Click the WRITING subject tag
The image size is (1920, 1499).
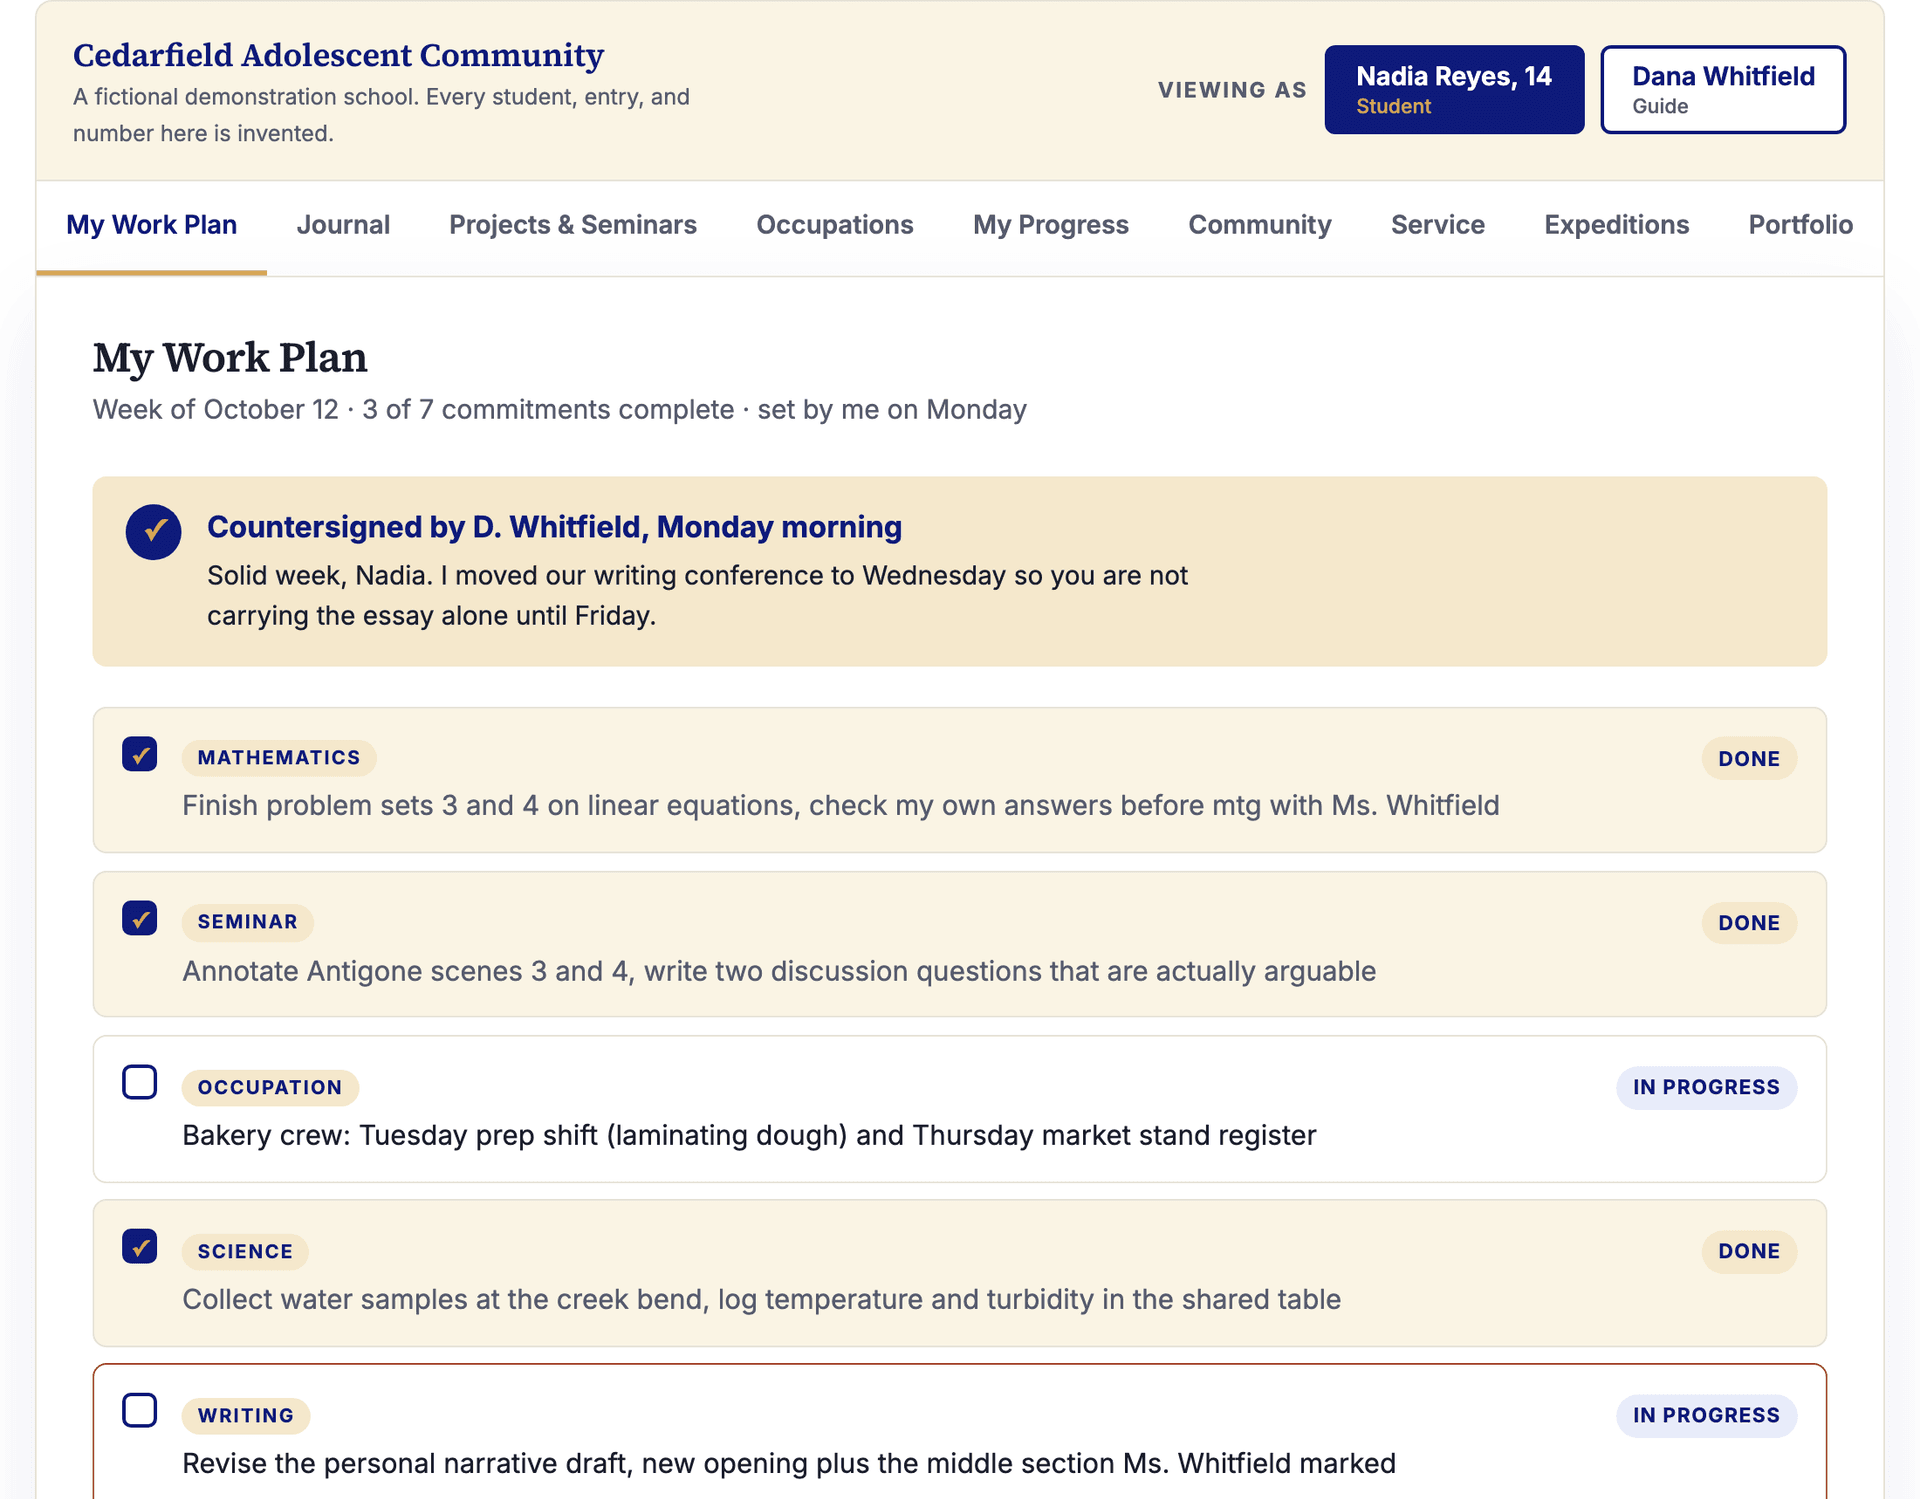(246, 1415)
